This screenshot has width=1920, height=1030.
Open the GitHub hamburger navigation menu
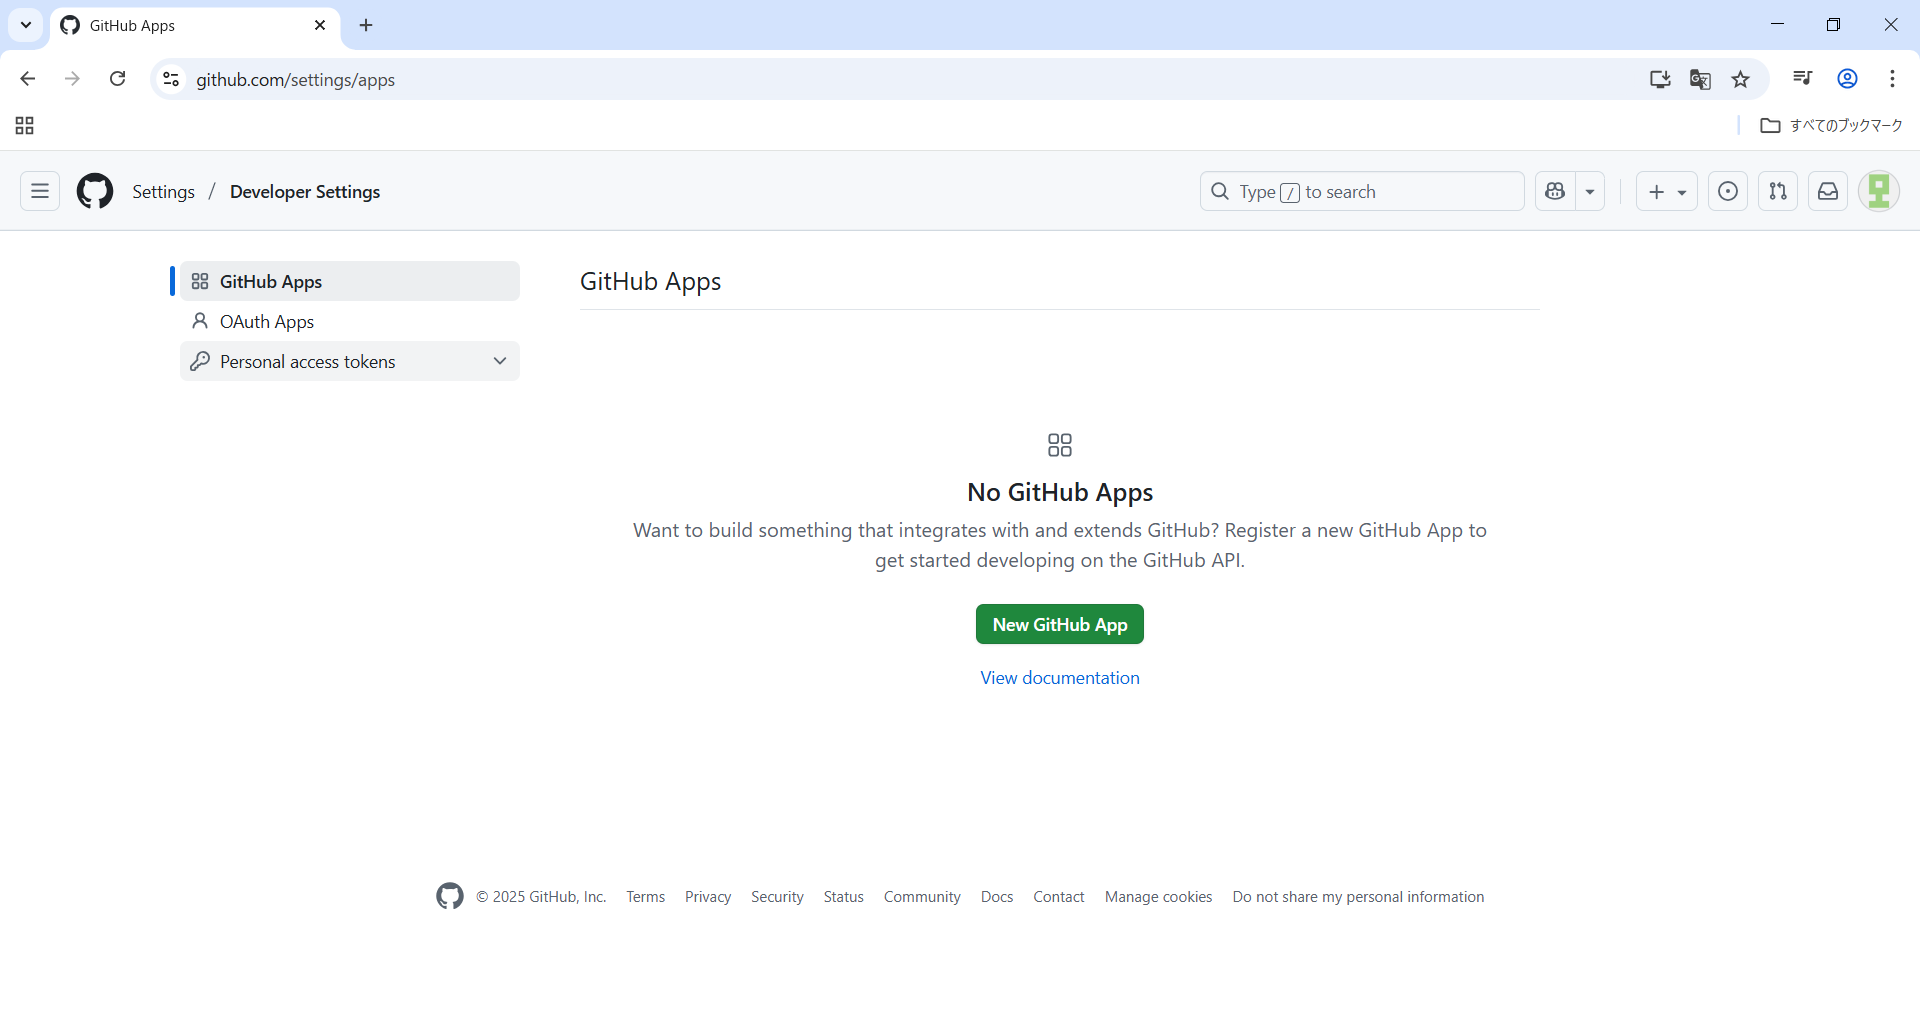point(40,191)
